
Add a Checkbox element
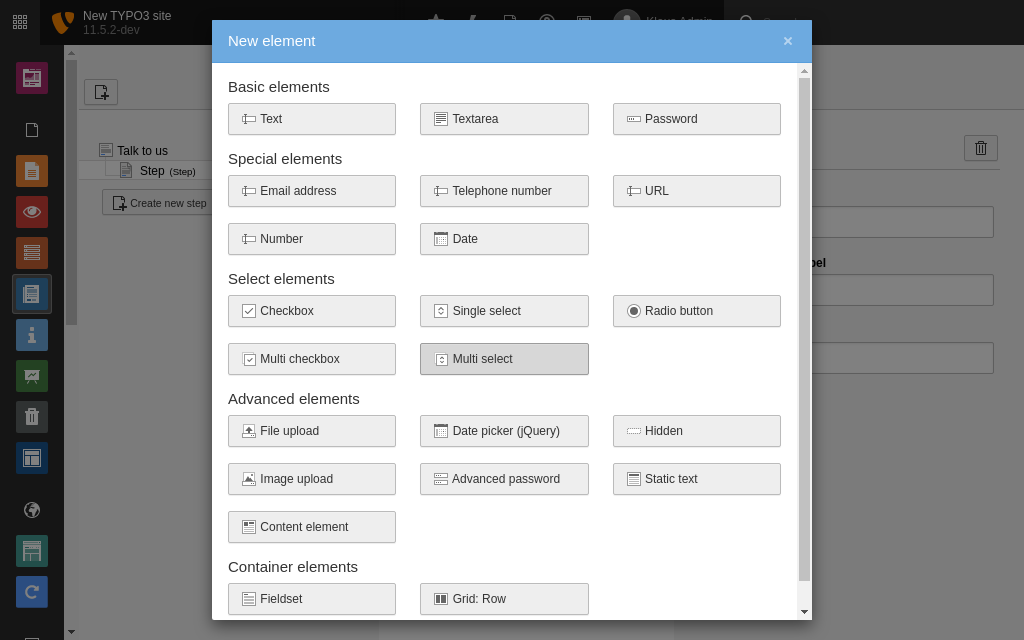[312, 311]
